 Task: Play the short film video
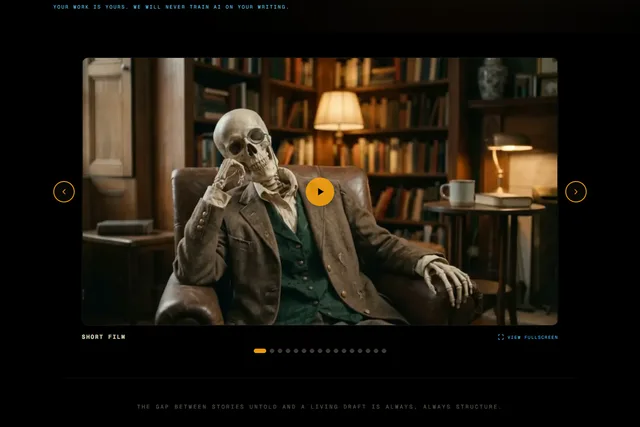pyautogui.click(x=320, y=191)
